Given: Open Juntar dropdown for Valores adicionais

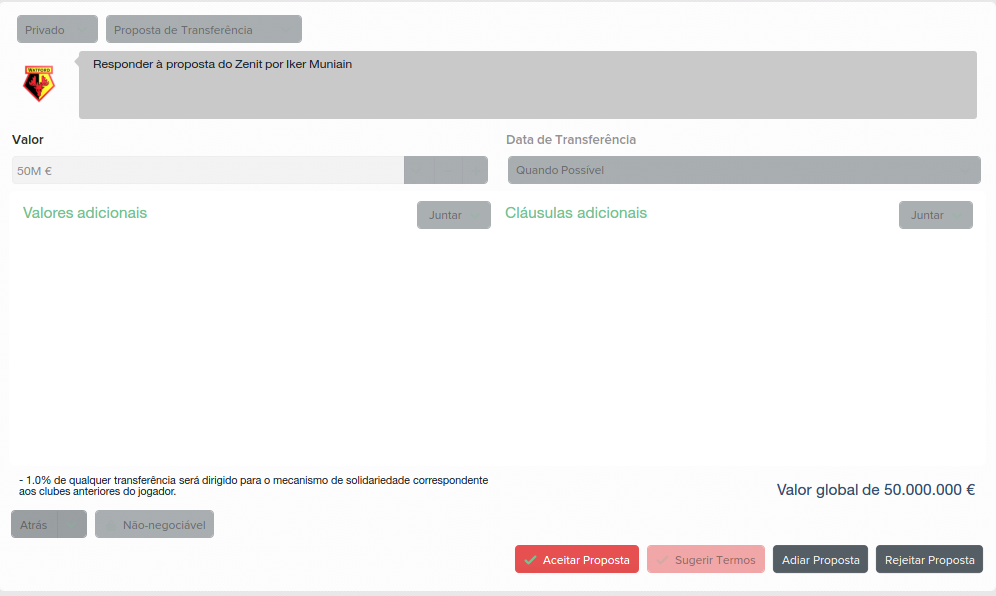Looking at the screenshot, I should click(454, 215).
